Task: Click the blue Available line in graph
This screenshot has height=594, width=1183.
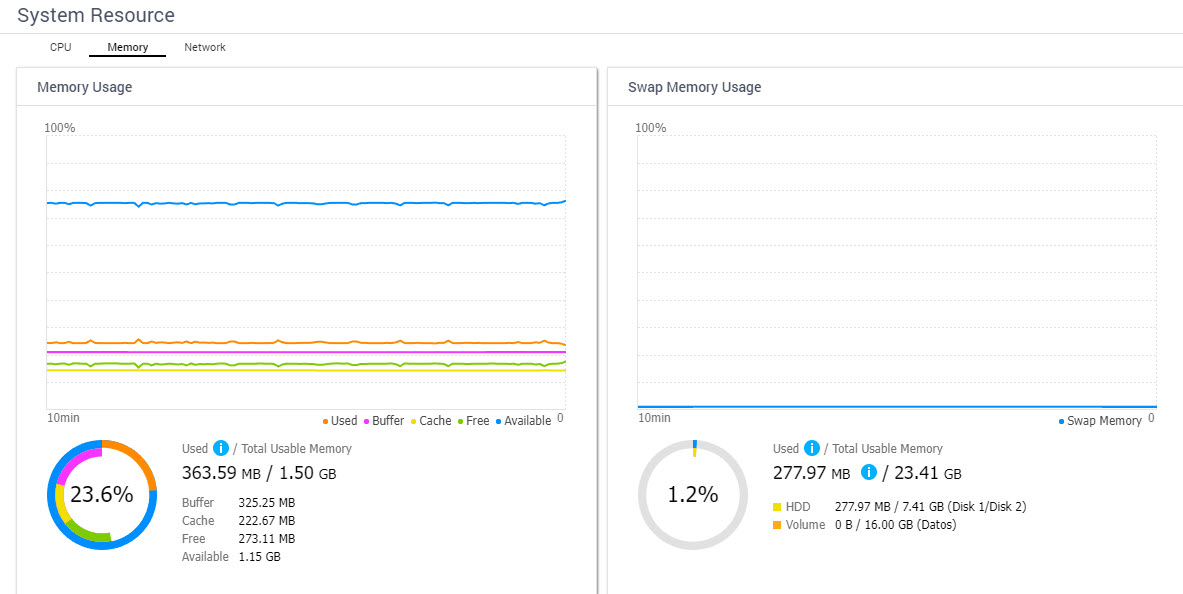Action: coord(300,203)
